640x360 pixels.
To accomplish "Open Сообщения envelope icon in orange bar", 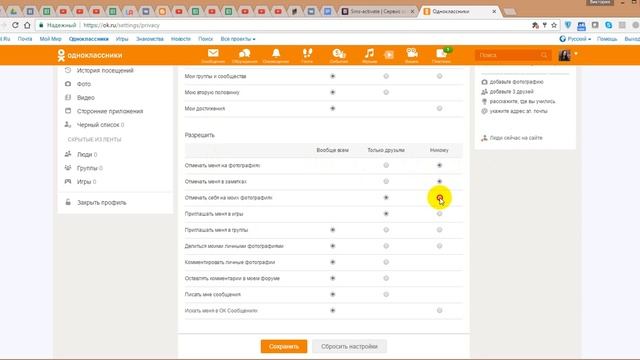I will (x=213, y=55).
